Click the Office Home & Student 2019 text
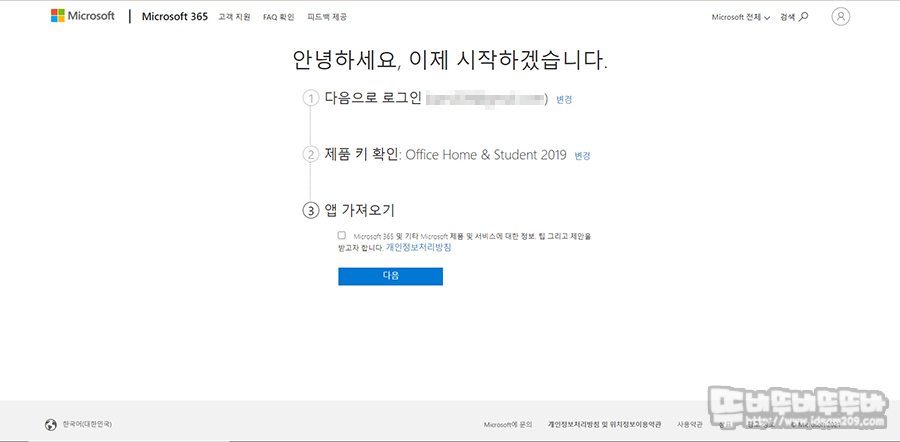This screenshot has height=442, width=900. coord(486,155)
